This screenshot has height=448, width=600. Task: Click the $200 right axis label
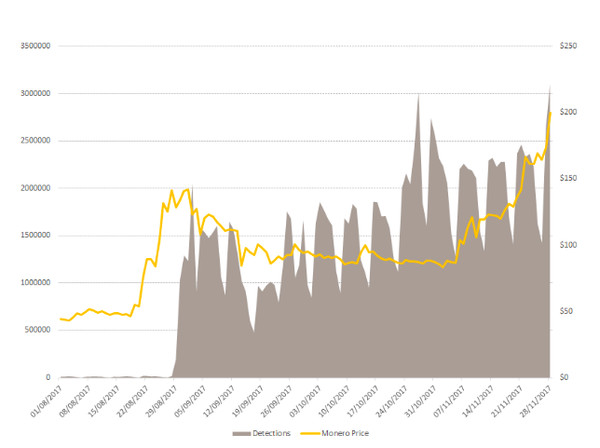click(568, 112)
